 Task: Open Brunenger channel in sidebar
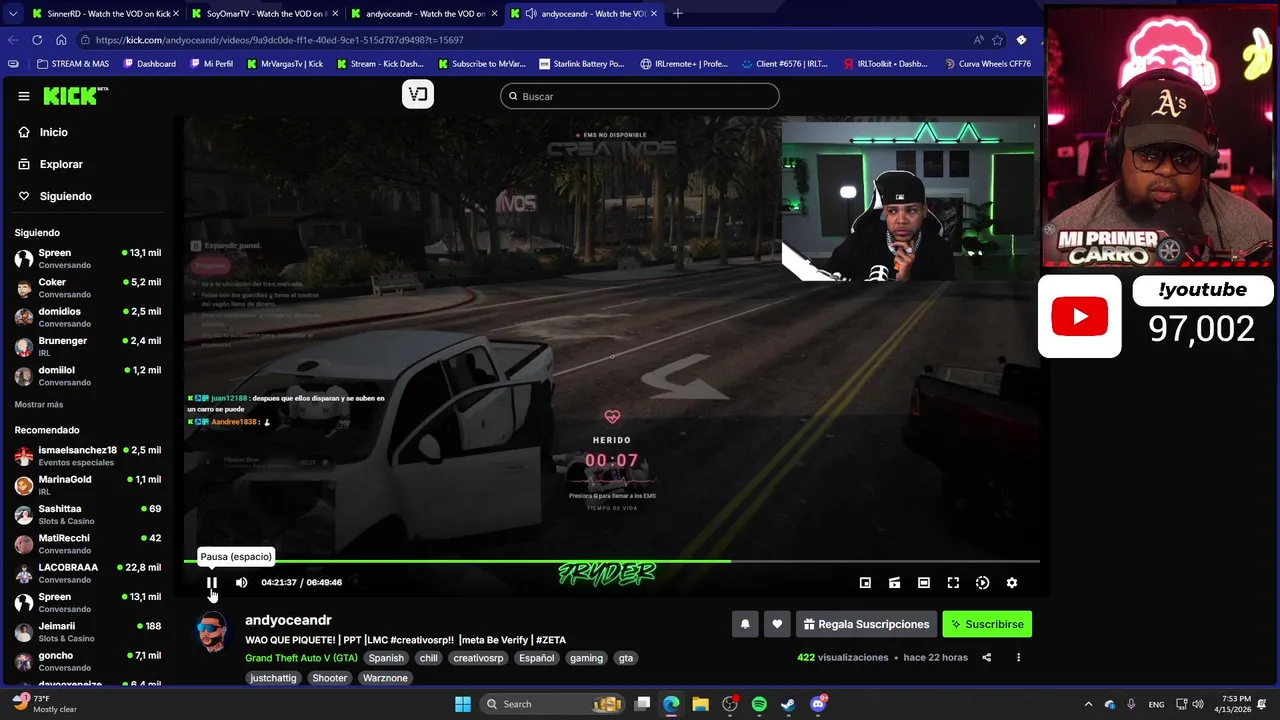88,347
